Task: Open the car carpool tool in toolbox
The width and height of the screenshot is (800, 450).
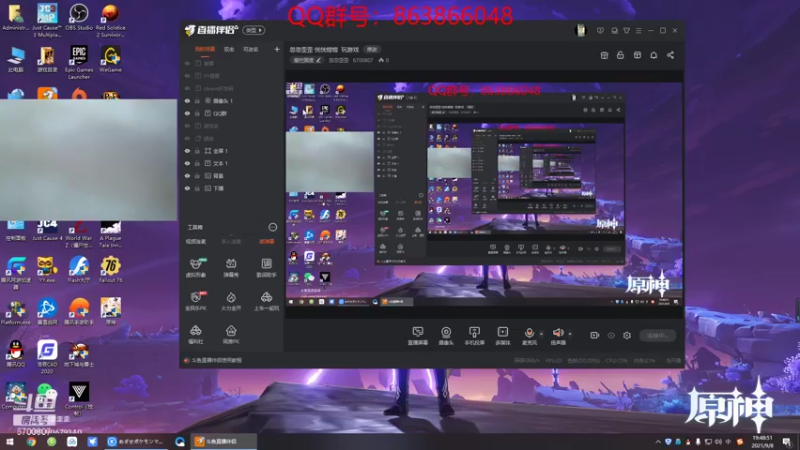Action: [266, 301]
